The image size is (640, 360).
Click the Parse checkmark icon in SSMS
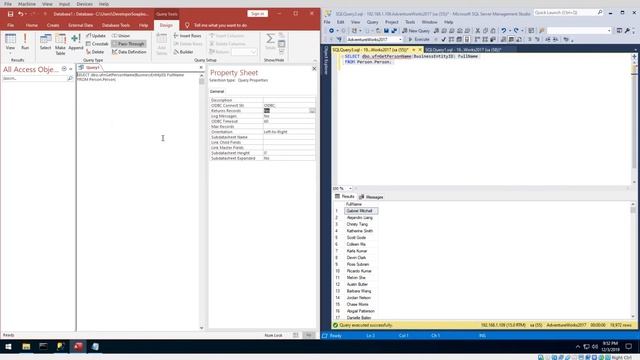tap(444, 40)
